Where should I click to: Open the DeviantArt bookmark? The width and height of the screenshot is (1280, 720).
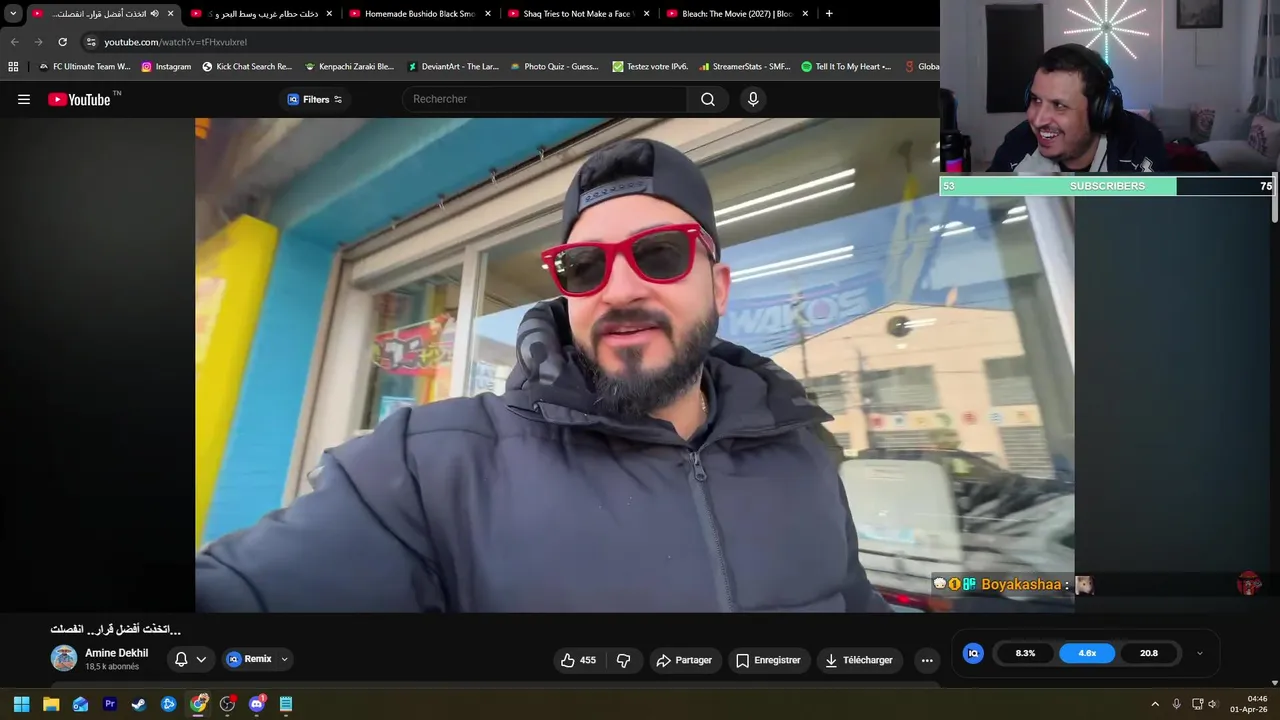click(x=453, y=67)
